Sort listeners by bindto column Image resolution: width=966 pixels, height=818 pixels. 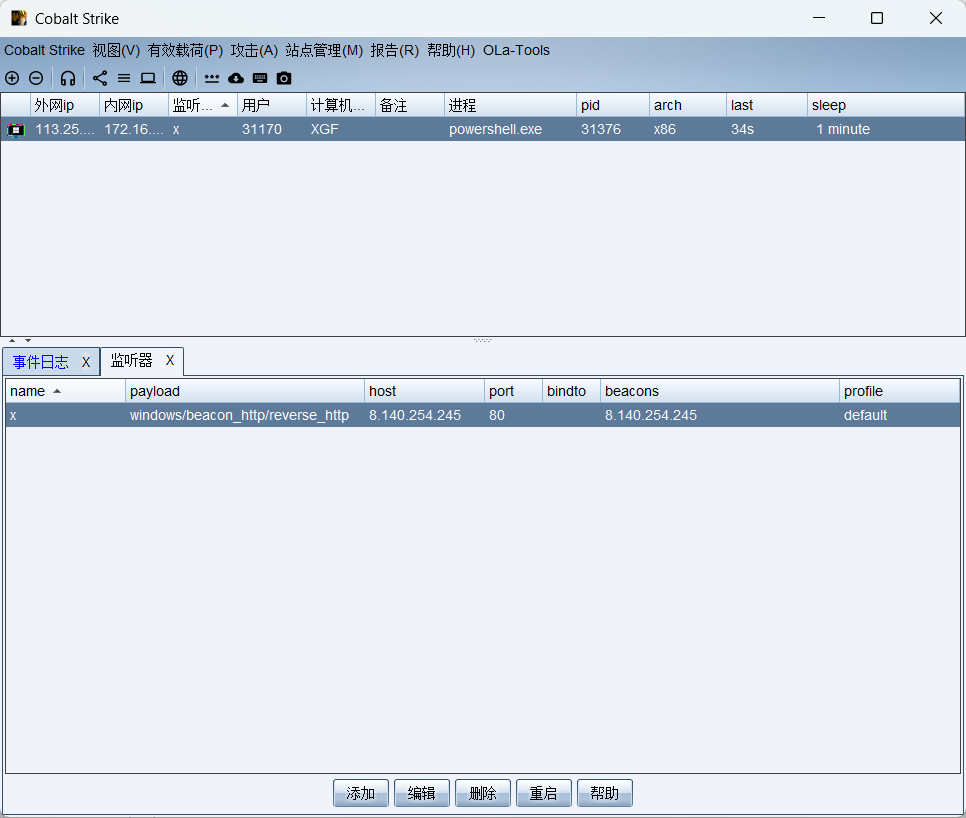[x=571, y=391]
